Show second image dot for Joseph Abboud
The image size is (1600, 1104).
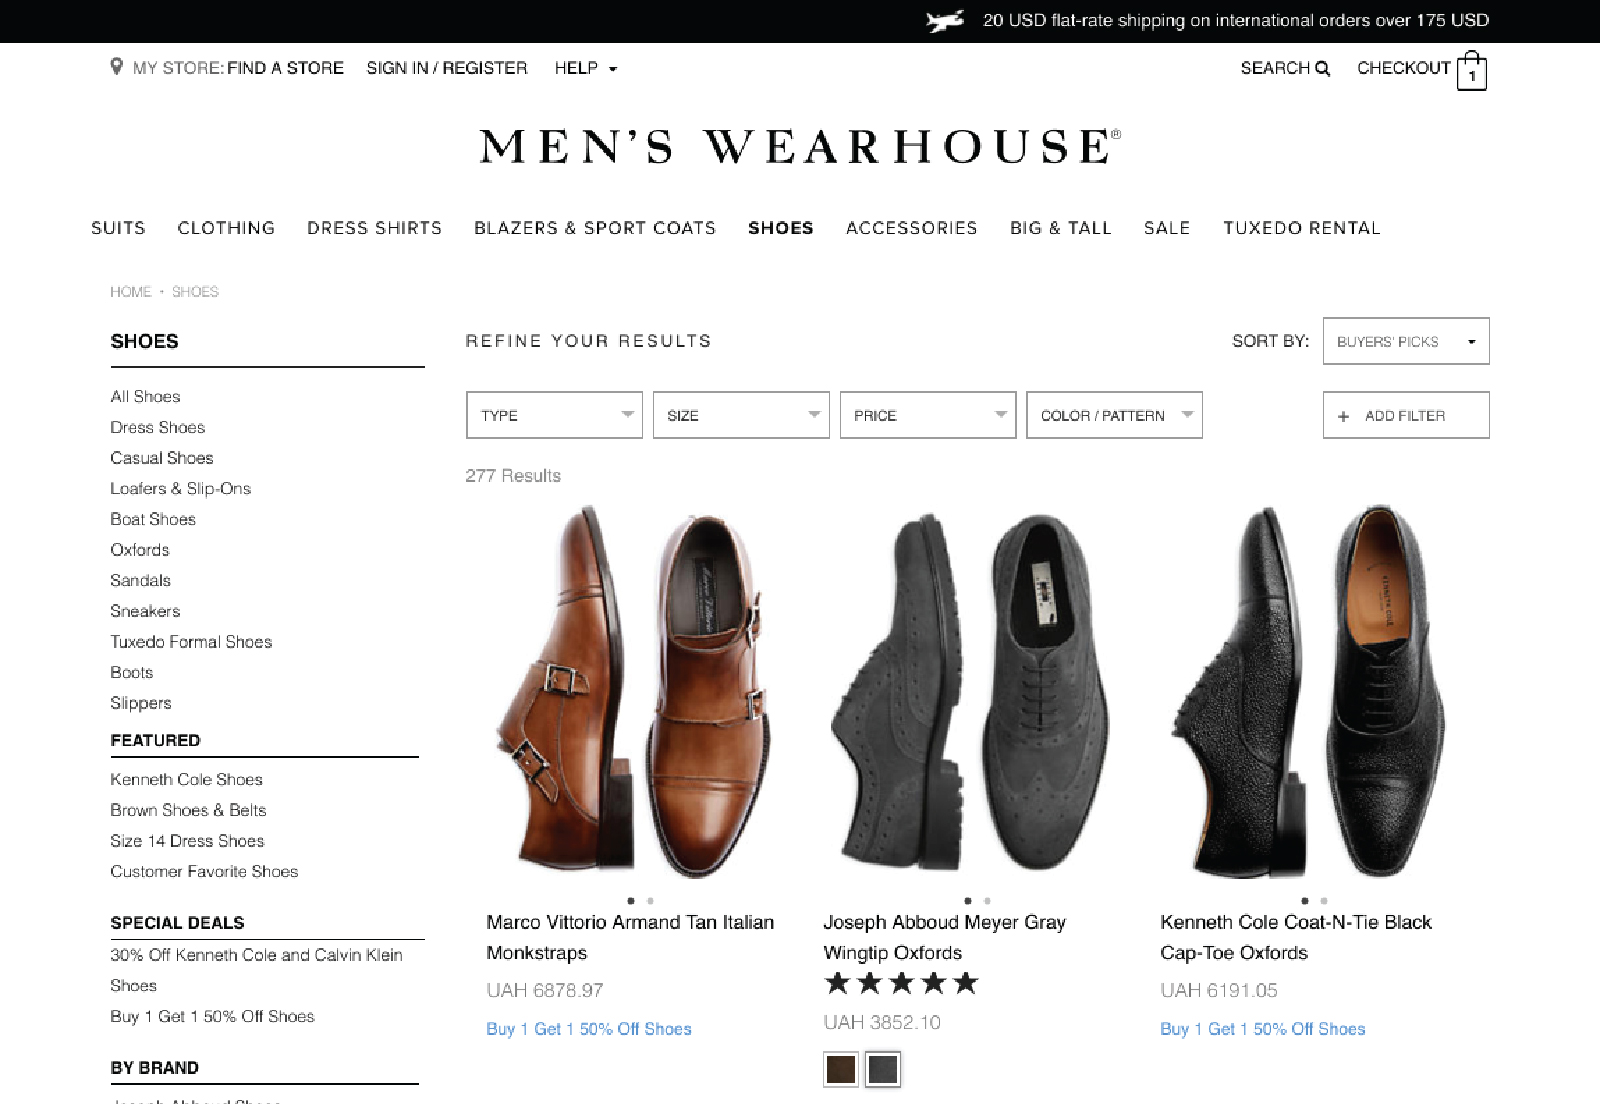point(988,901)
